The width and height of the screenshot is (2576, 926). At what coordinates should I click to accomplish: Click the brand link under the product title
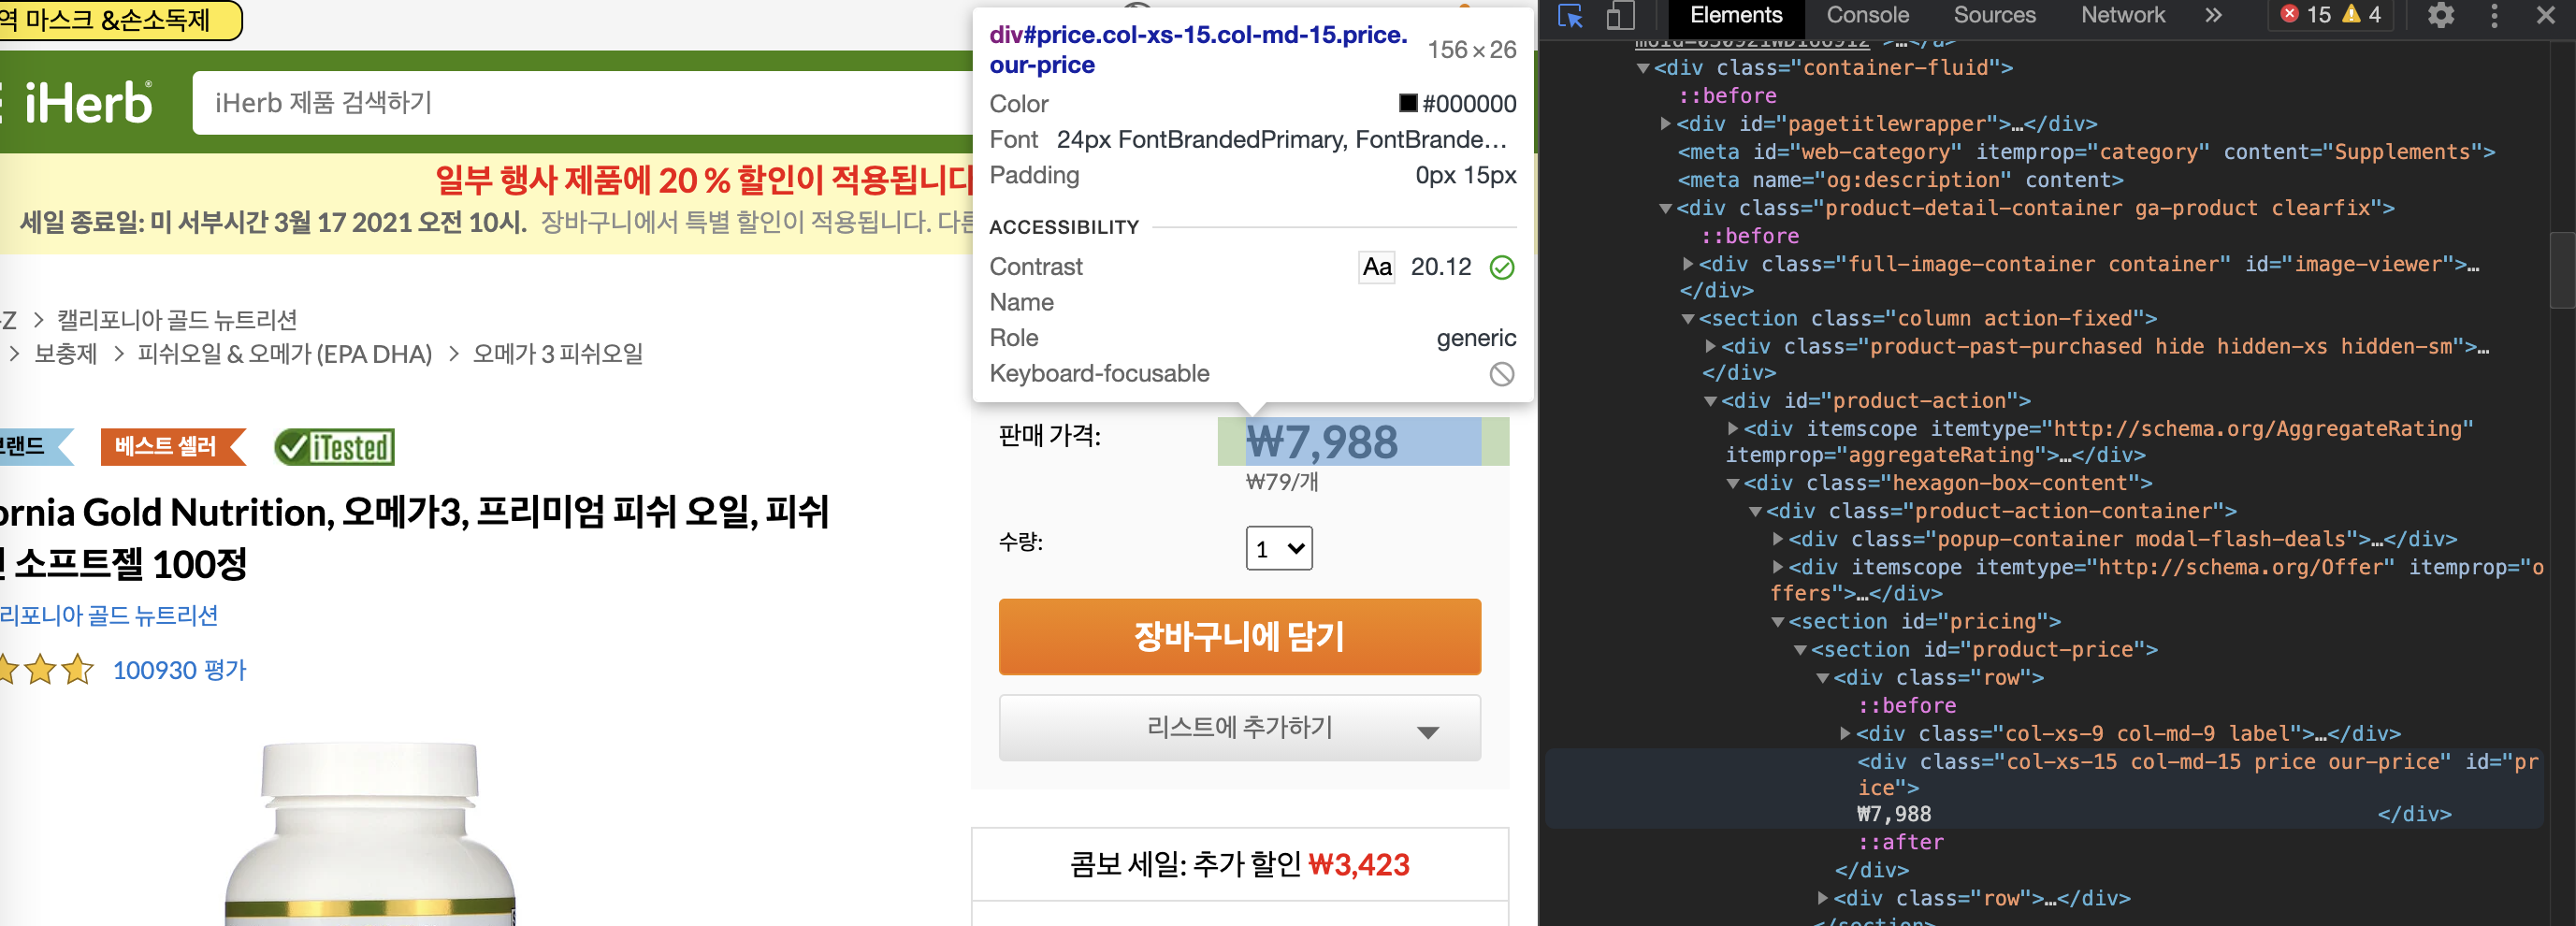pos(109,616)
